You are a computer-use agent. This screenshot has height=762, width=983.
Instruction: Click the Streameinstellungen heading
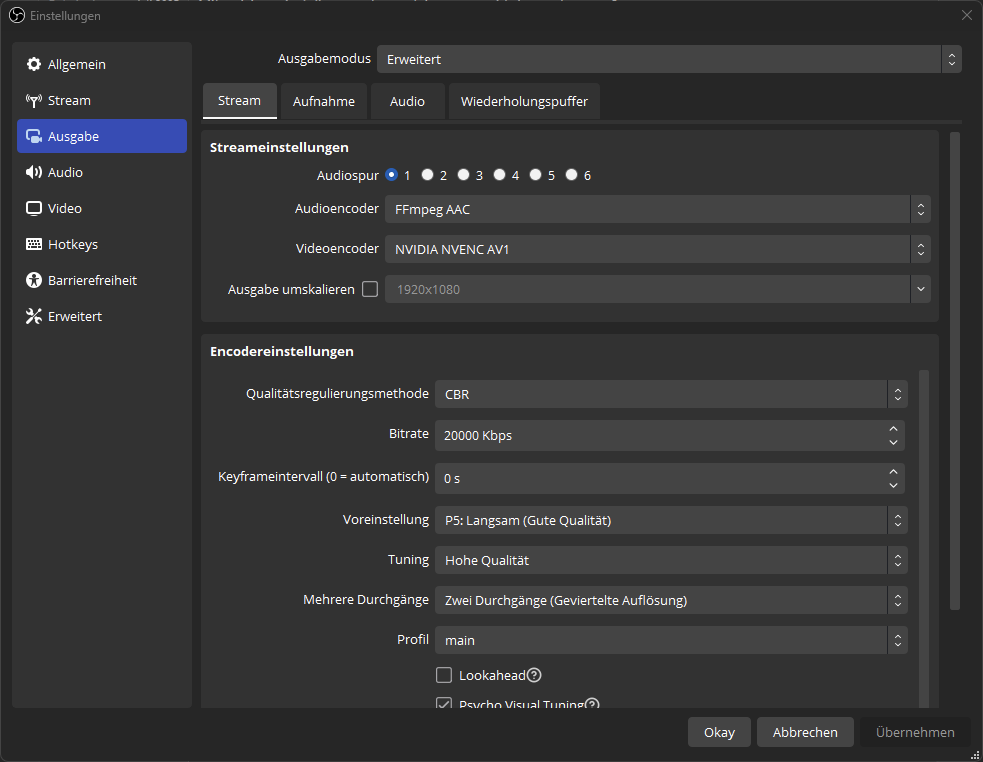tap(279, 147)
